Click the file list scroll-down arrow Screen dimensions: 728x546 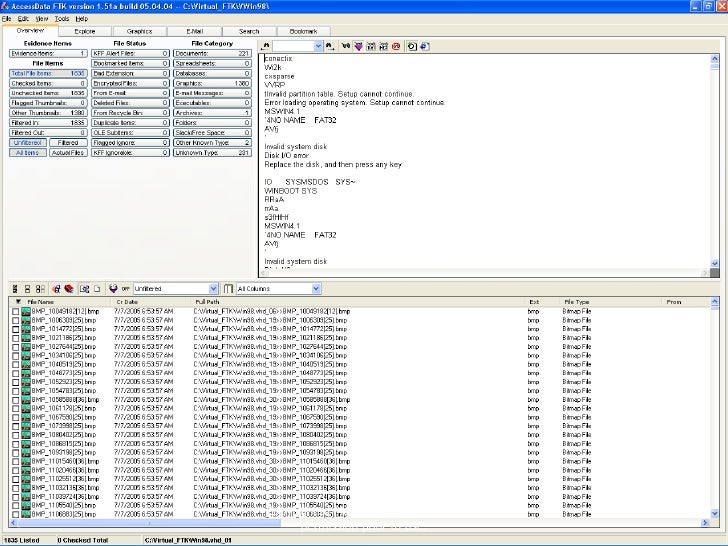click(715, 514)
